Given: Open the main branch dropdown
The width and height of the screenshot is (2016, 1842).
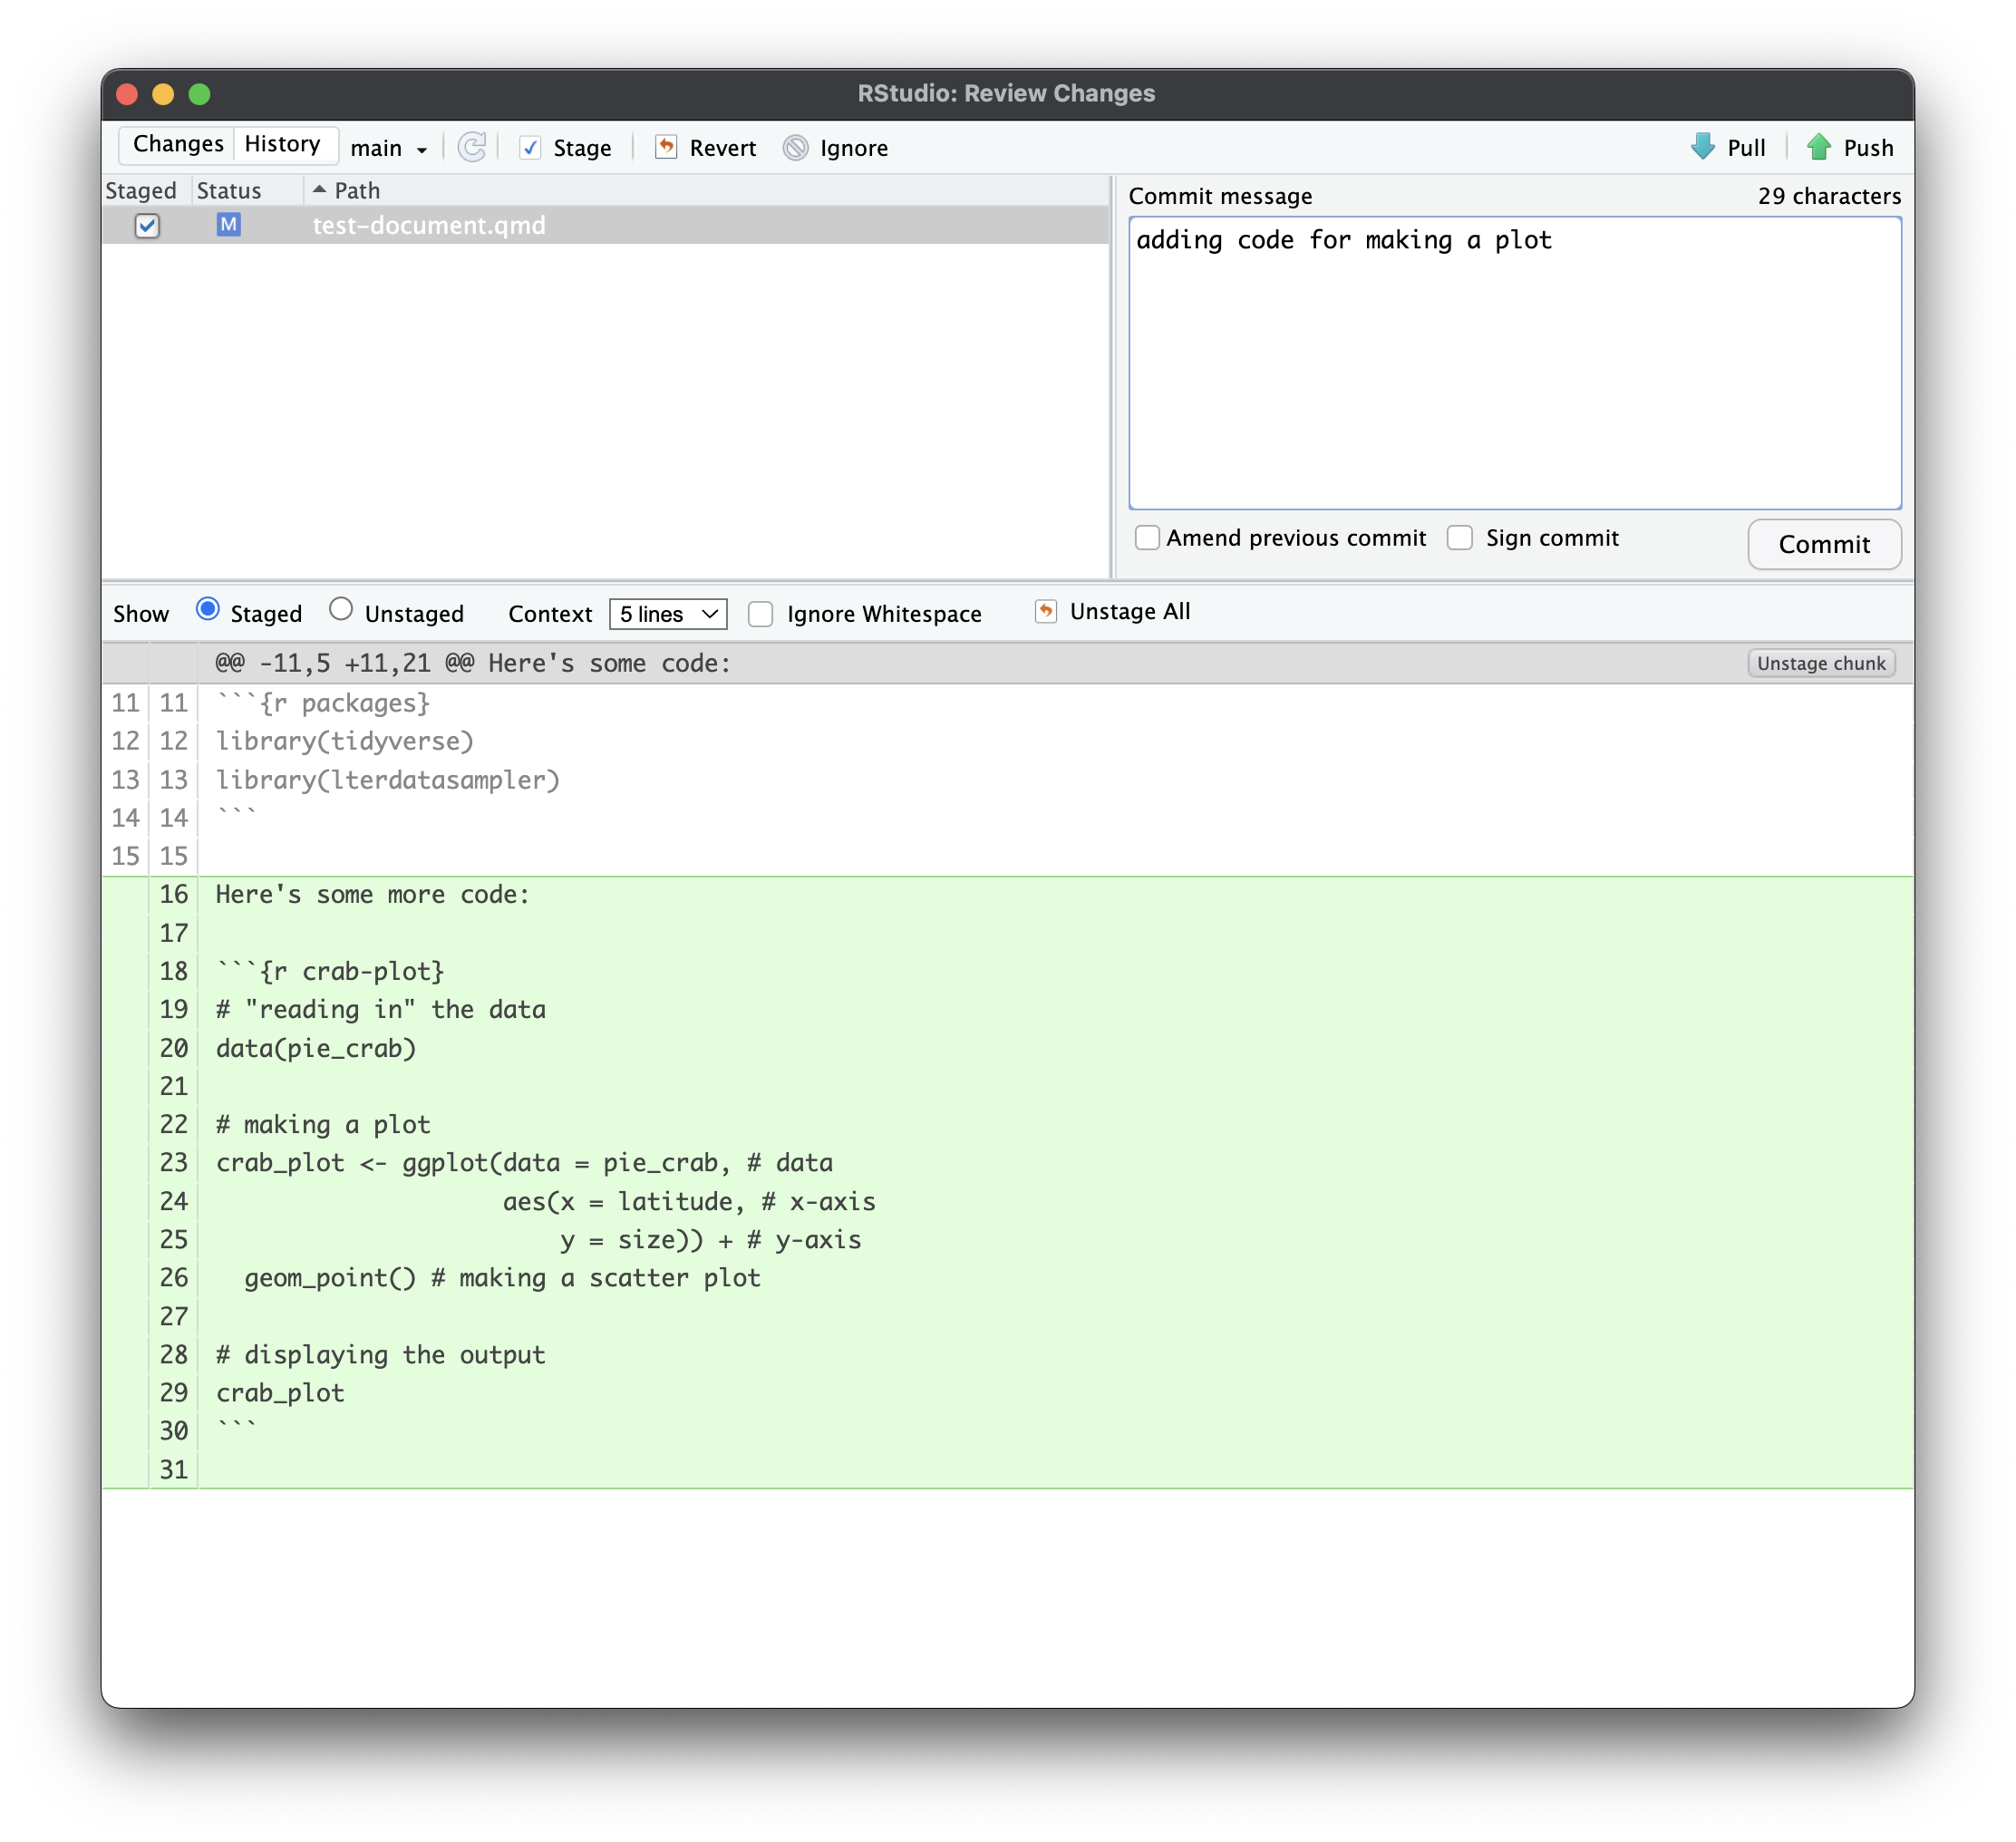Looking at the screenshot, I should (x=389, y=149).
